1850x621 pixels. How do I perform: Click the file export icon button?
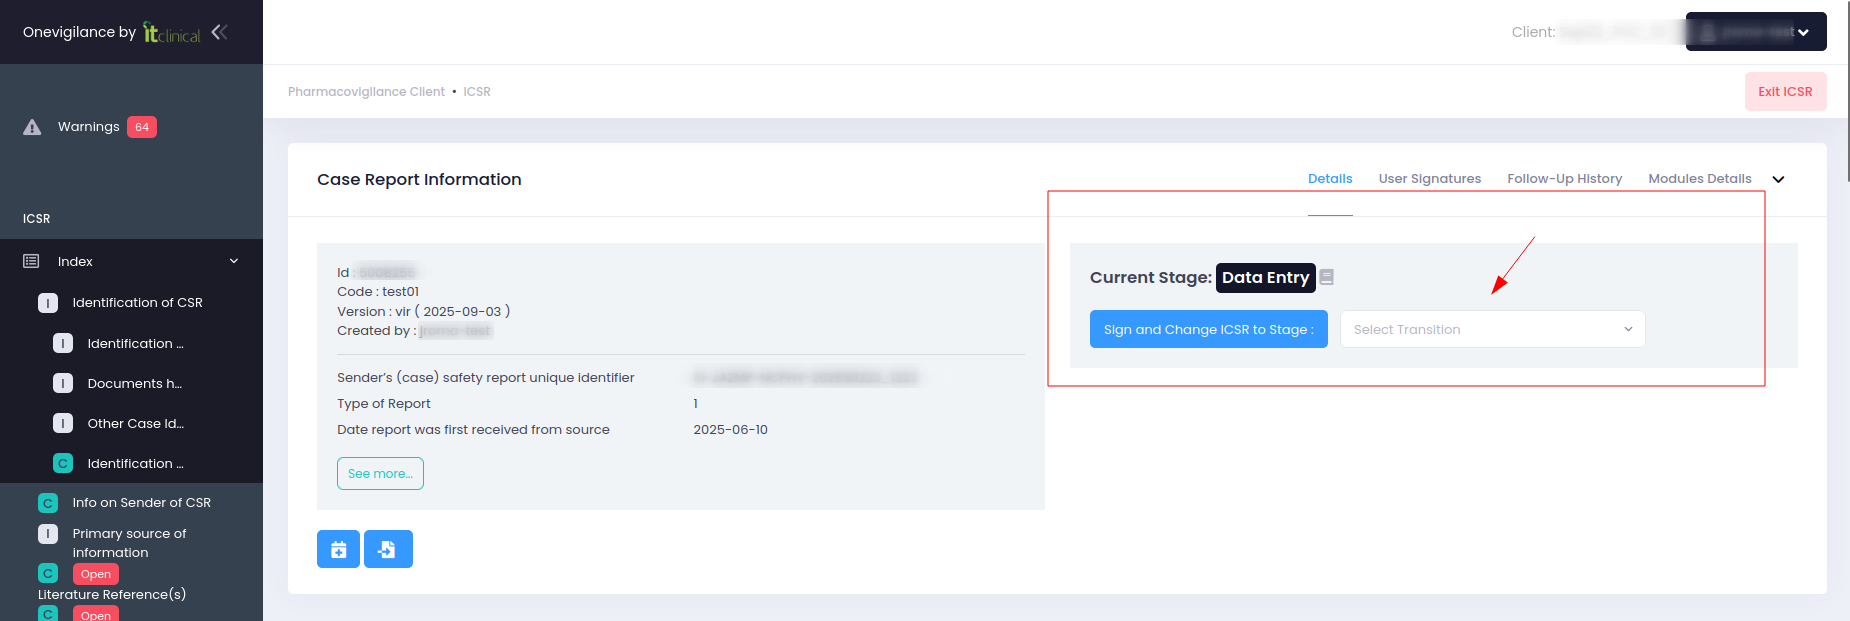click(x=388, y=549)
